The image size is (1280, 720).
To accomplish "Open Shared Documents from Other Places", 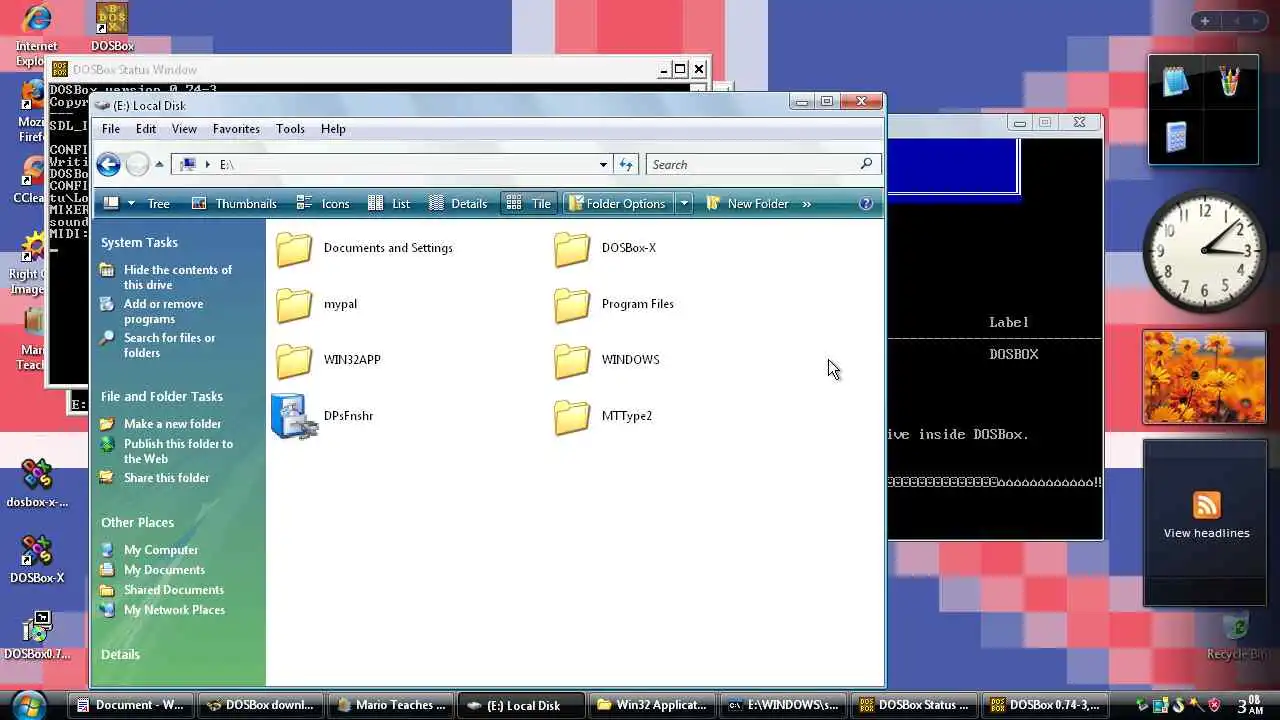I will (173, 590).
